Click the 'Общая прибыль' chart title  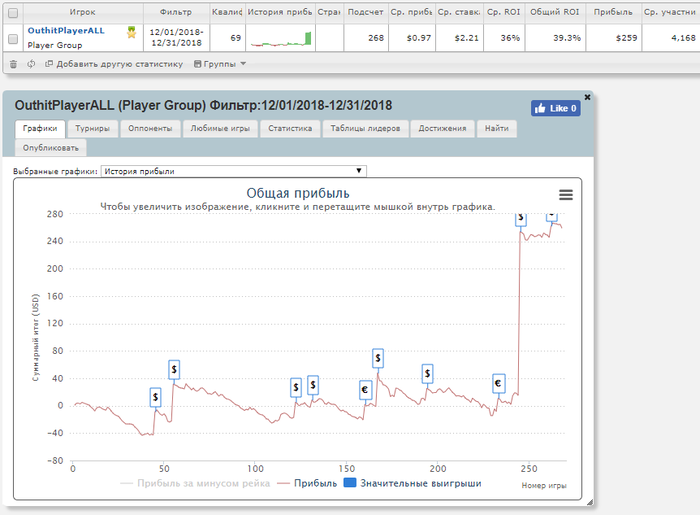pyautogui.click(x=298, y=193)
